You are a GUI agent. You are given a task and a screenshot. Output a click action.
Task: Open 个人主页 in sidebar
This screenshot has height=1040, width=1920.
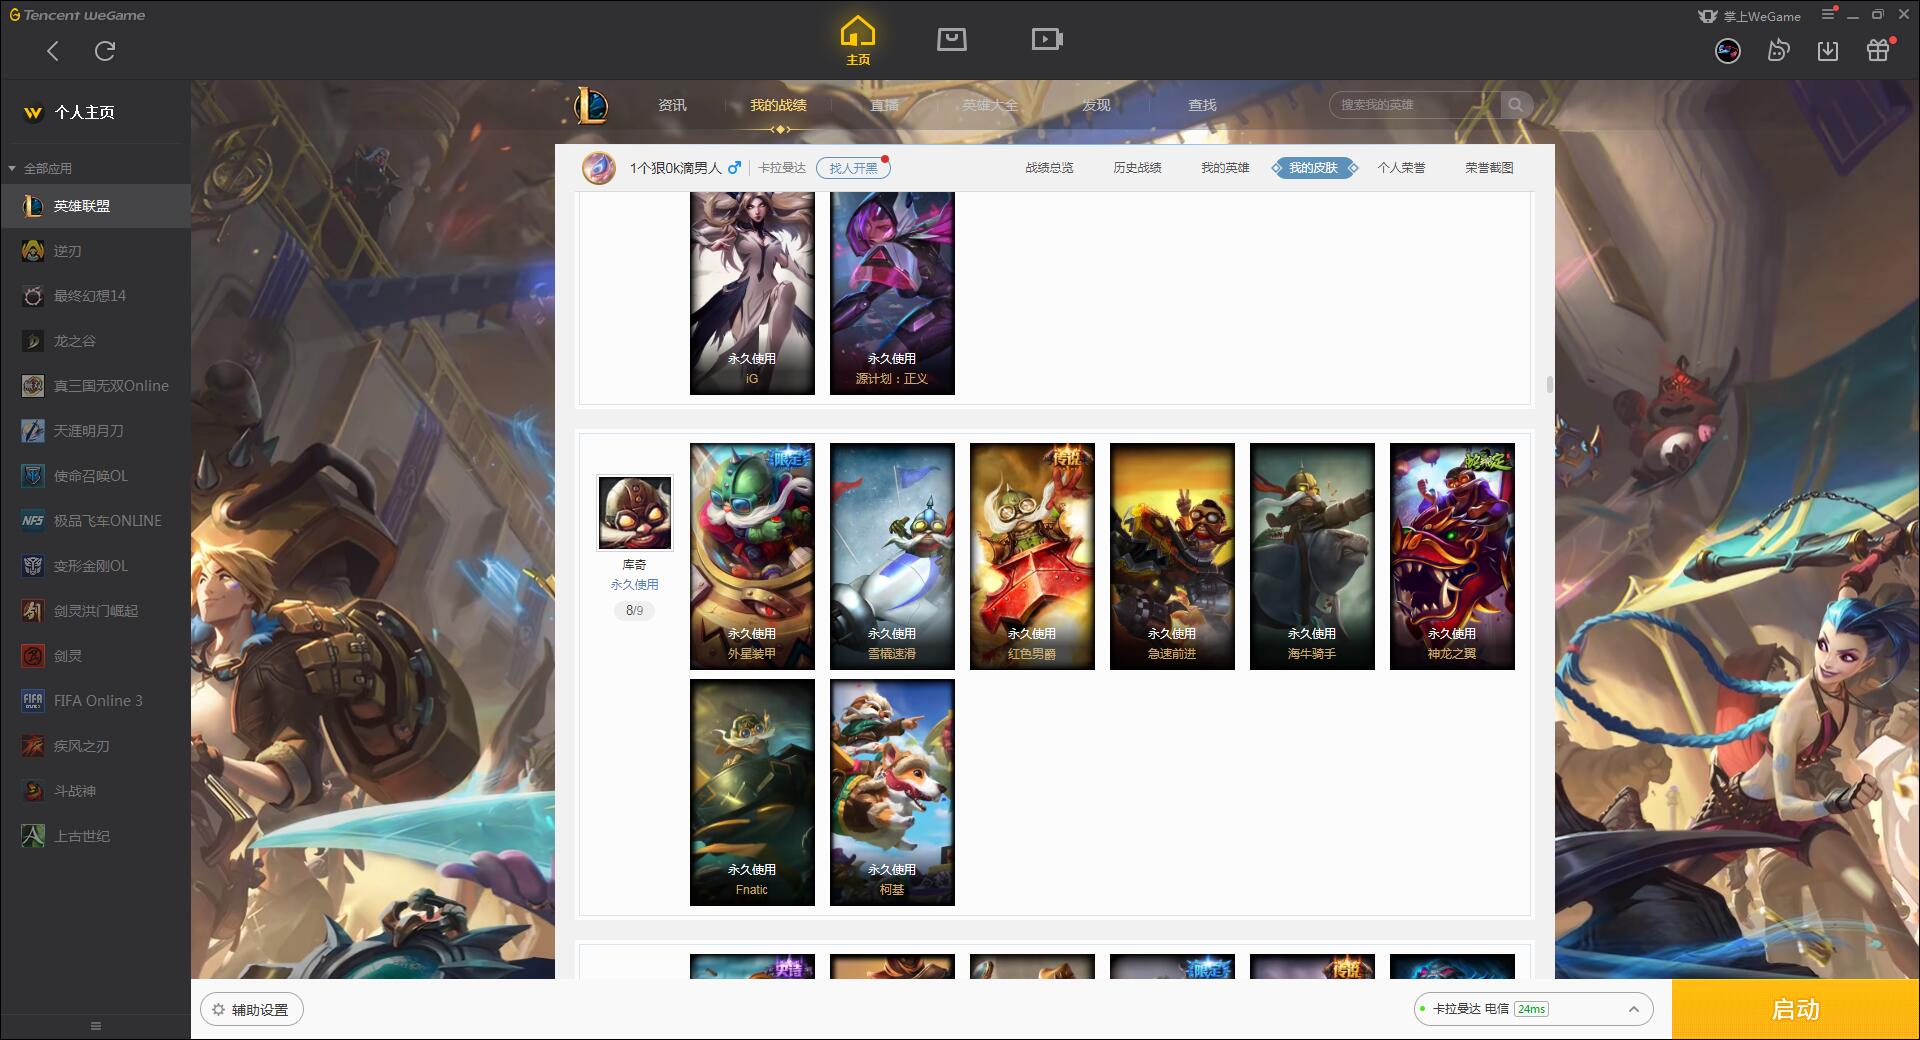(85, 112)
